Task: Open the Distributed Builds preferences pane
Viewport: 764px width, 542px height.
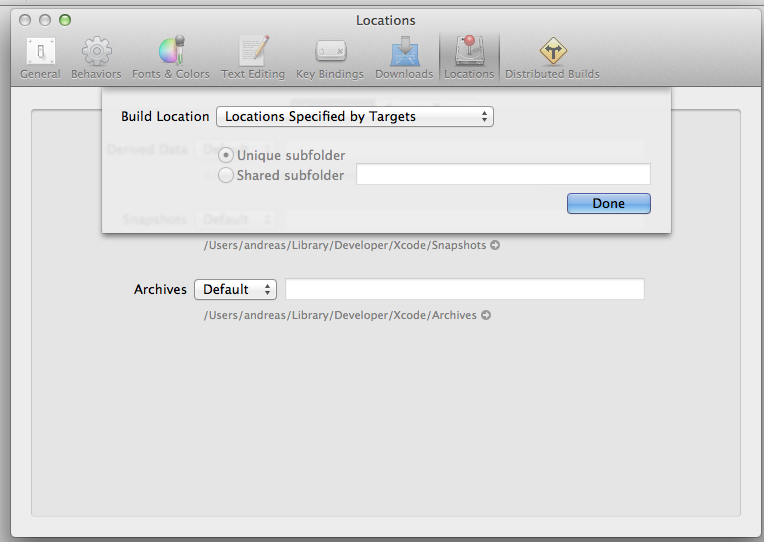Action: tap(552, 58)
